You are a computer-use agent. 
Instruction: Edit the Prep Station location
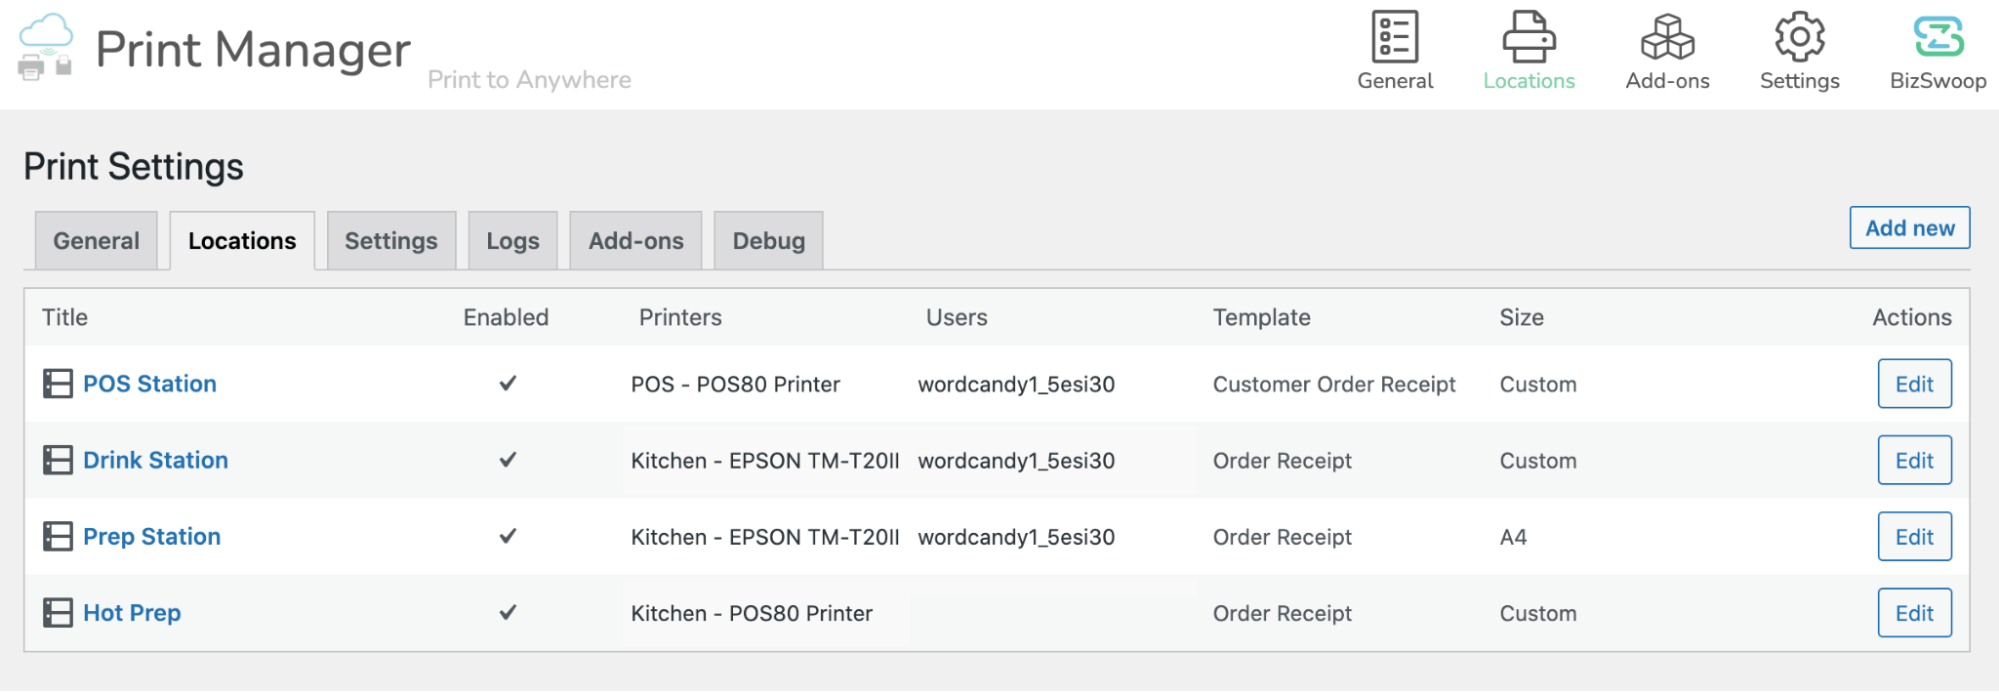[1914, 537]
